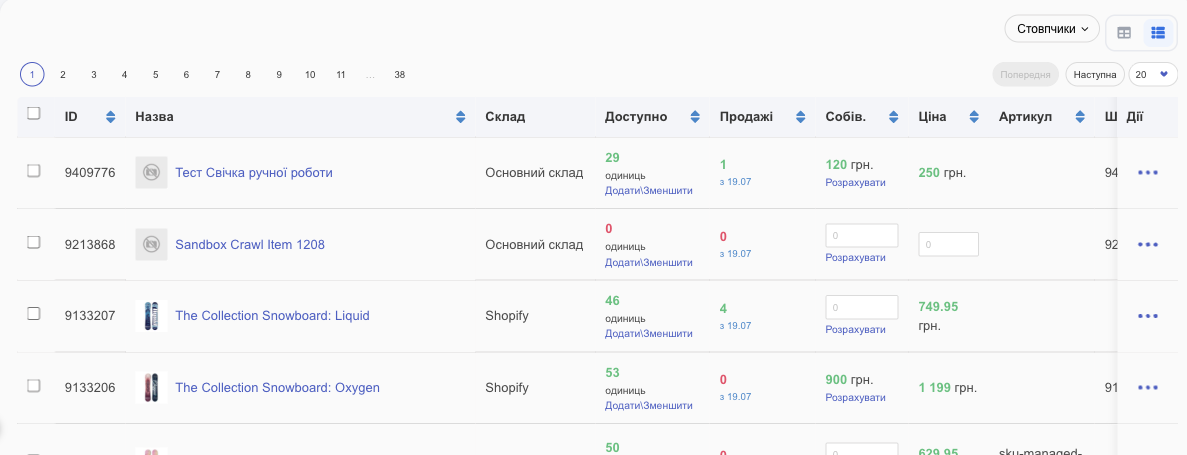Open the 20 per page dropdown
This screenshot has width=1187, height=455.
(x=1153, y=75)
